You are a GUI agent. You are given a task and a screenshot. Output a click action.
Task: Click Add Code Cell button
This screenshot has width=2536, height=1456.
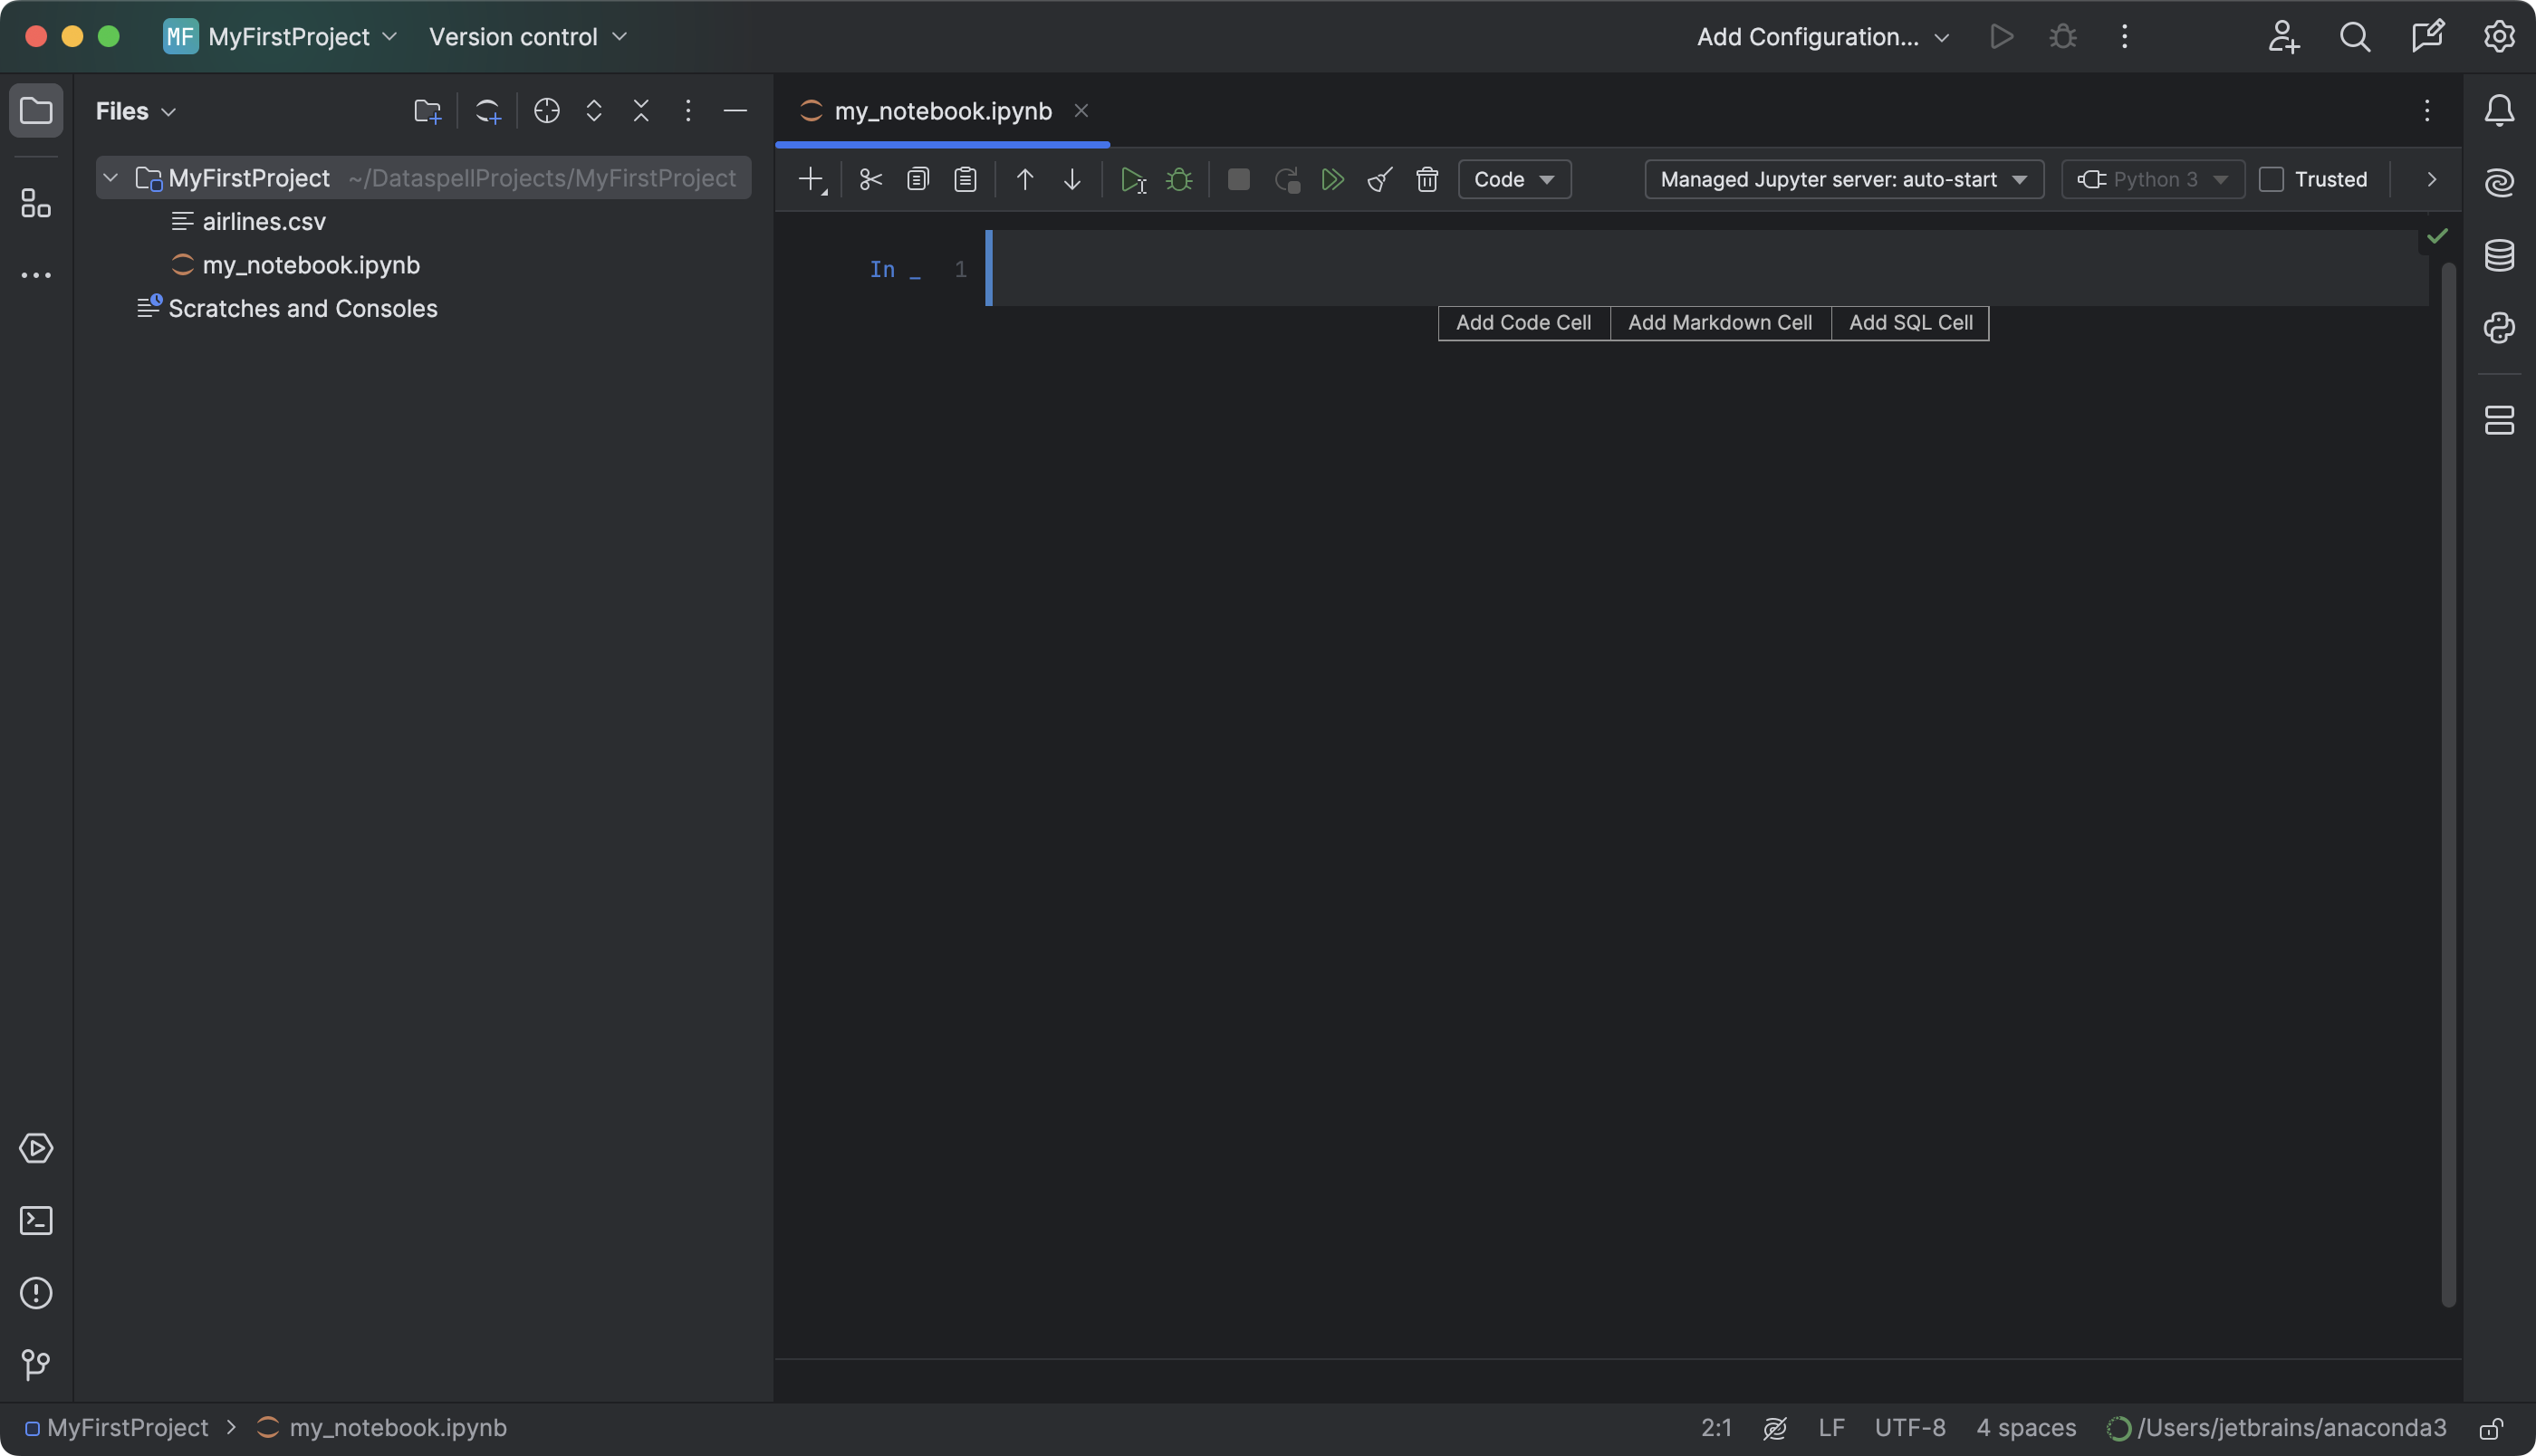click(1523, 323)
